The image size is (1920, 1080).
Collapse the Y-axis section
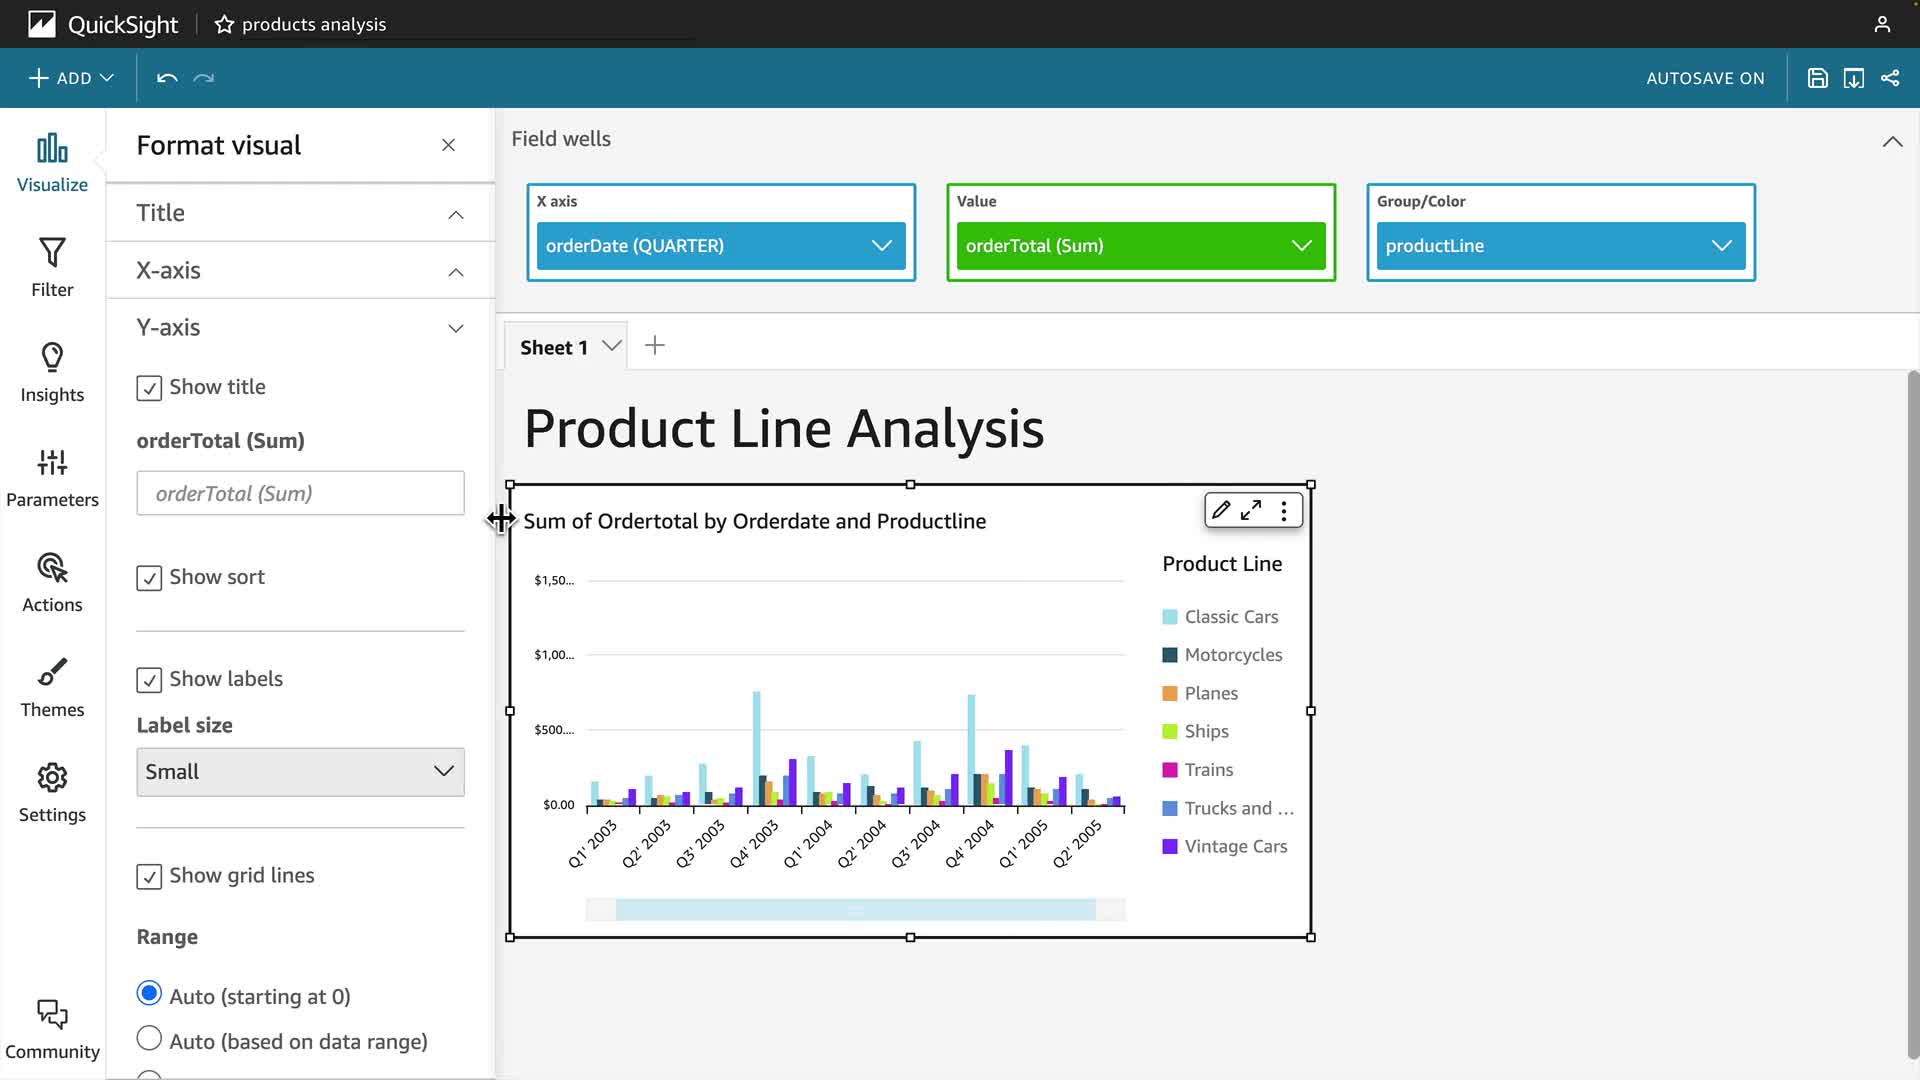pyautogui.click(x=455, y=328)
